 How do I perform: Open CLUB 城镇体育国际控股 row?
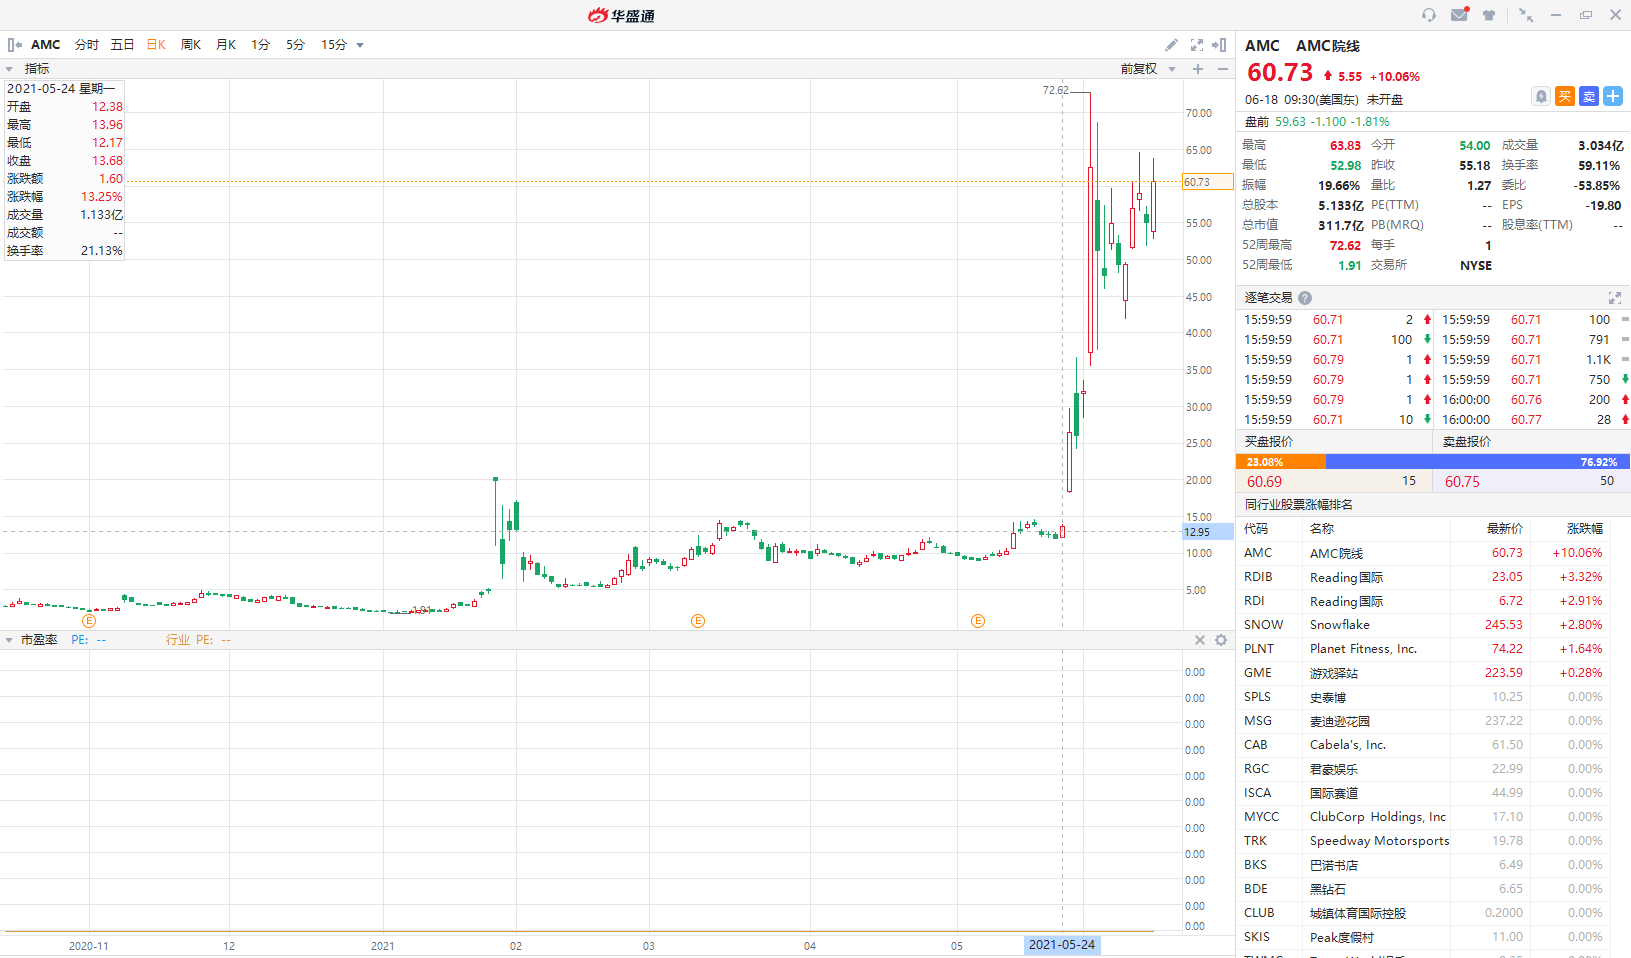point(1423,913)
